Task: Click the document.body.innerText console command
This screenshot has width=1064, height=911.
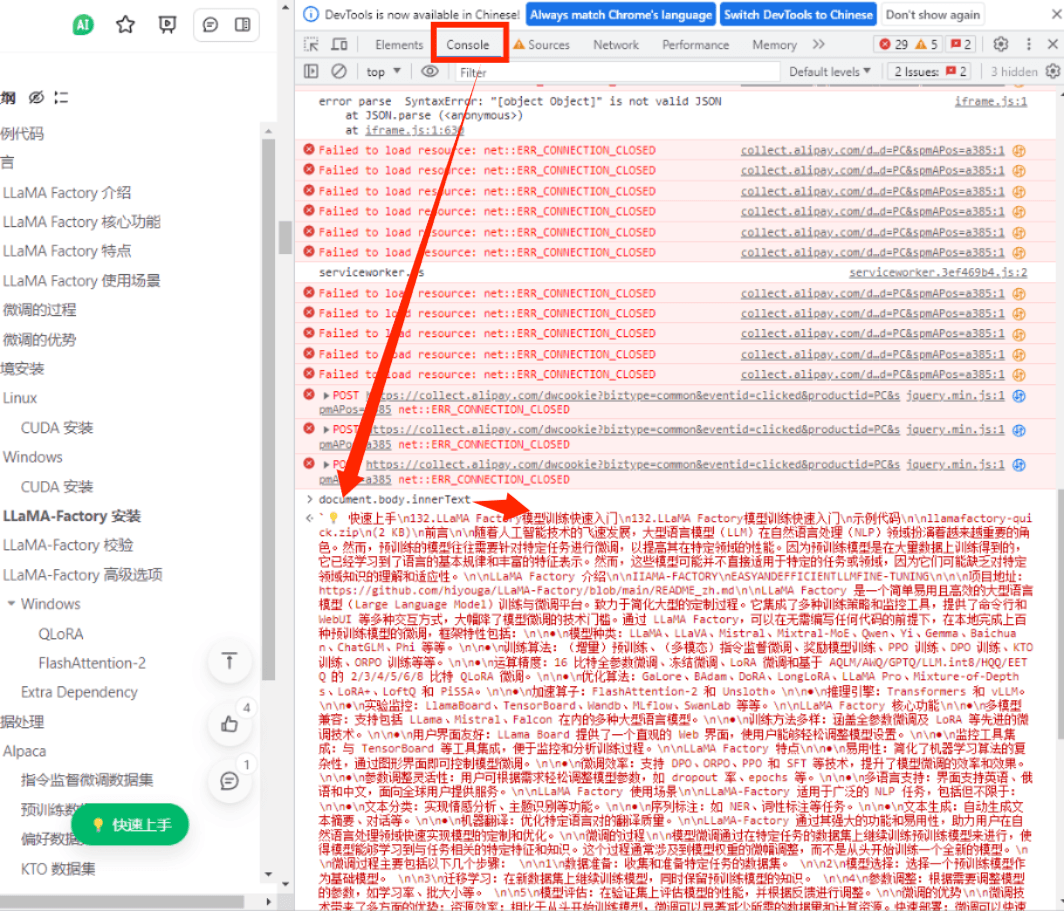Action: click(x=394, y=499)
